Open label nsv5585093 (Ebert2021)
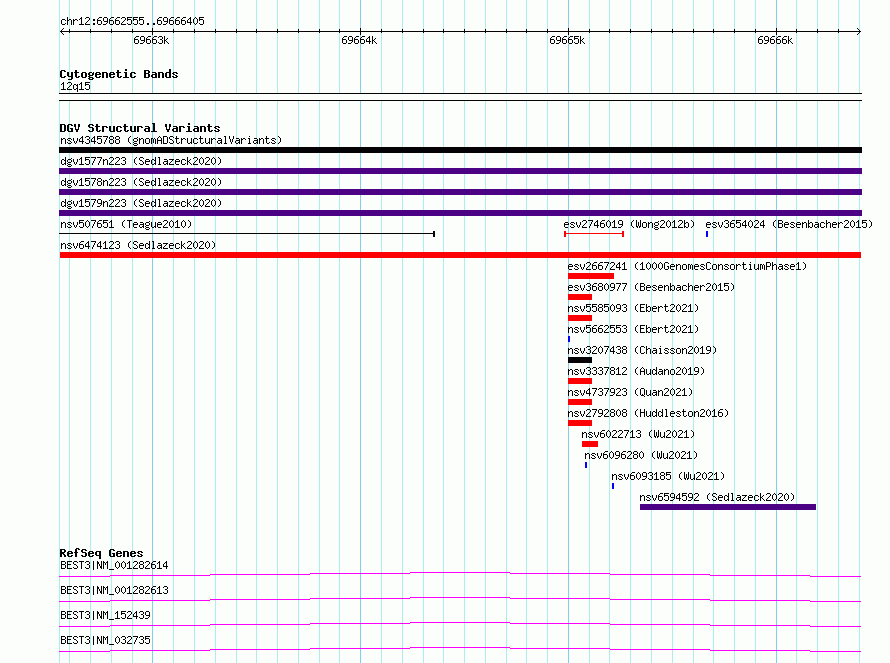The image size is (890, 663). (x=633, y=308)
